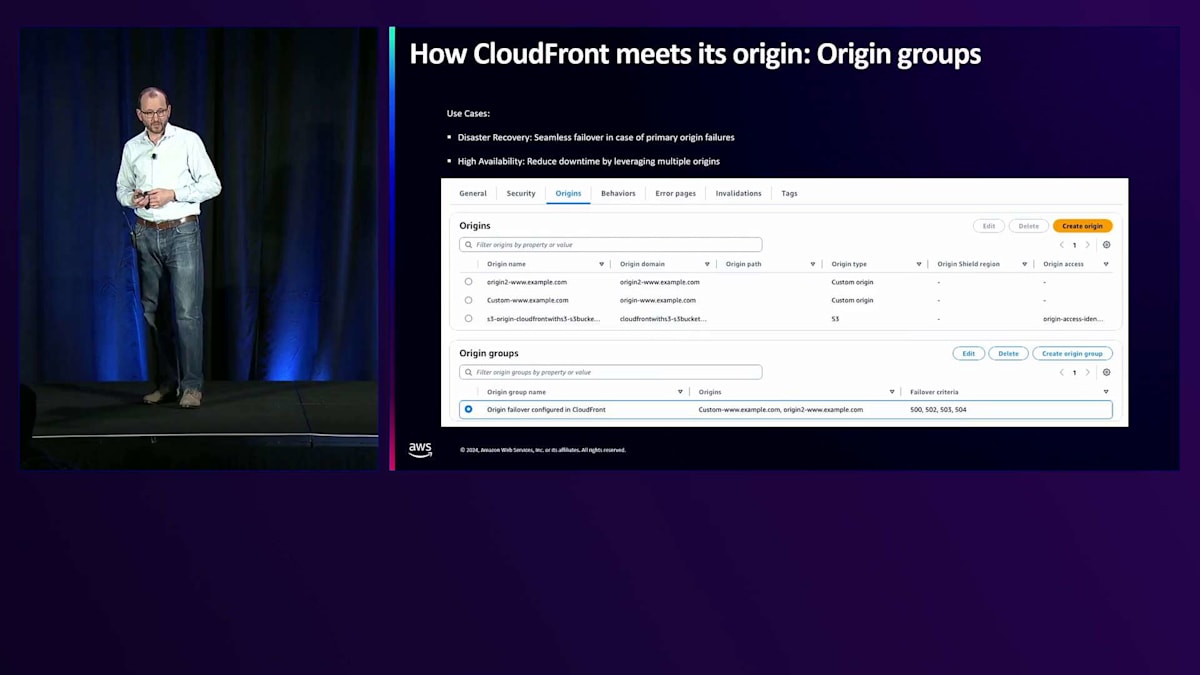Click Delete in the Origins section

point(1029,226)
